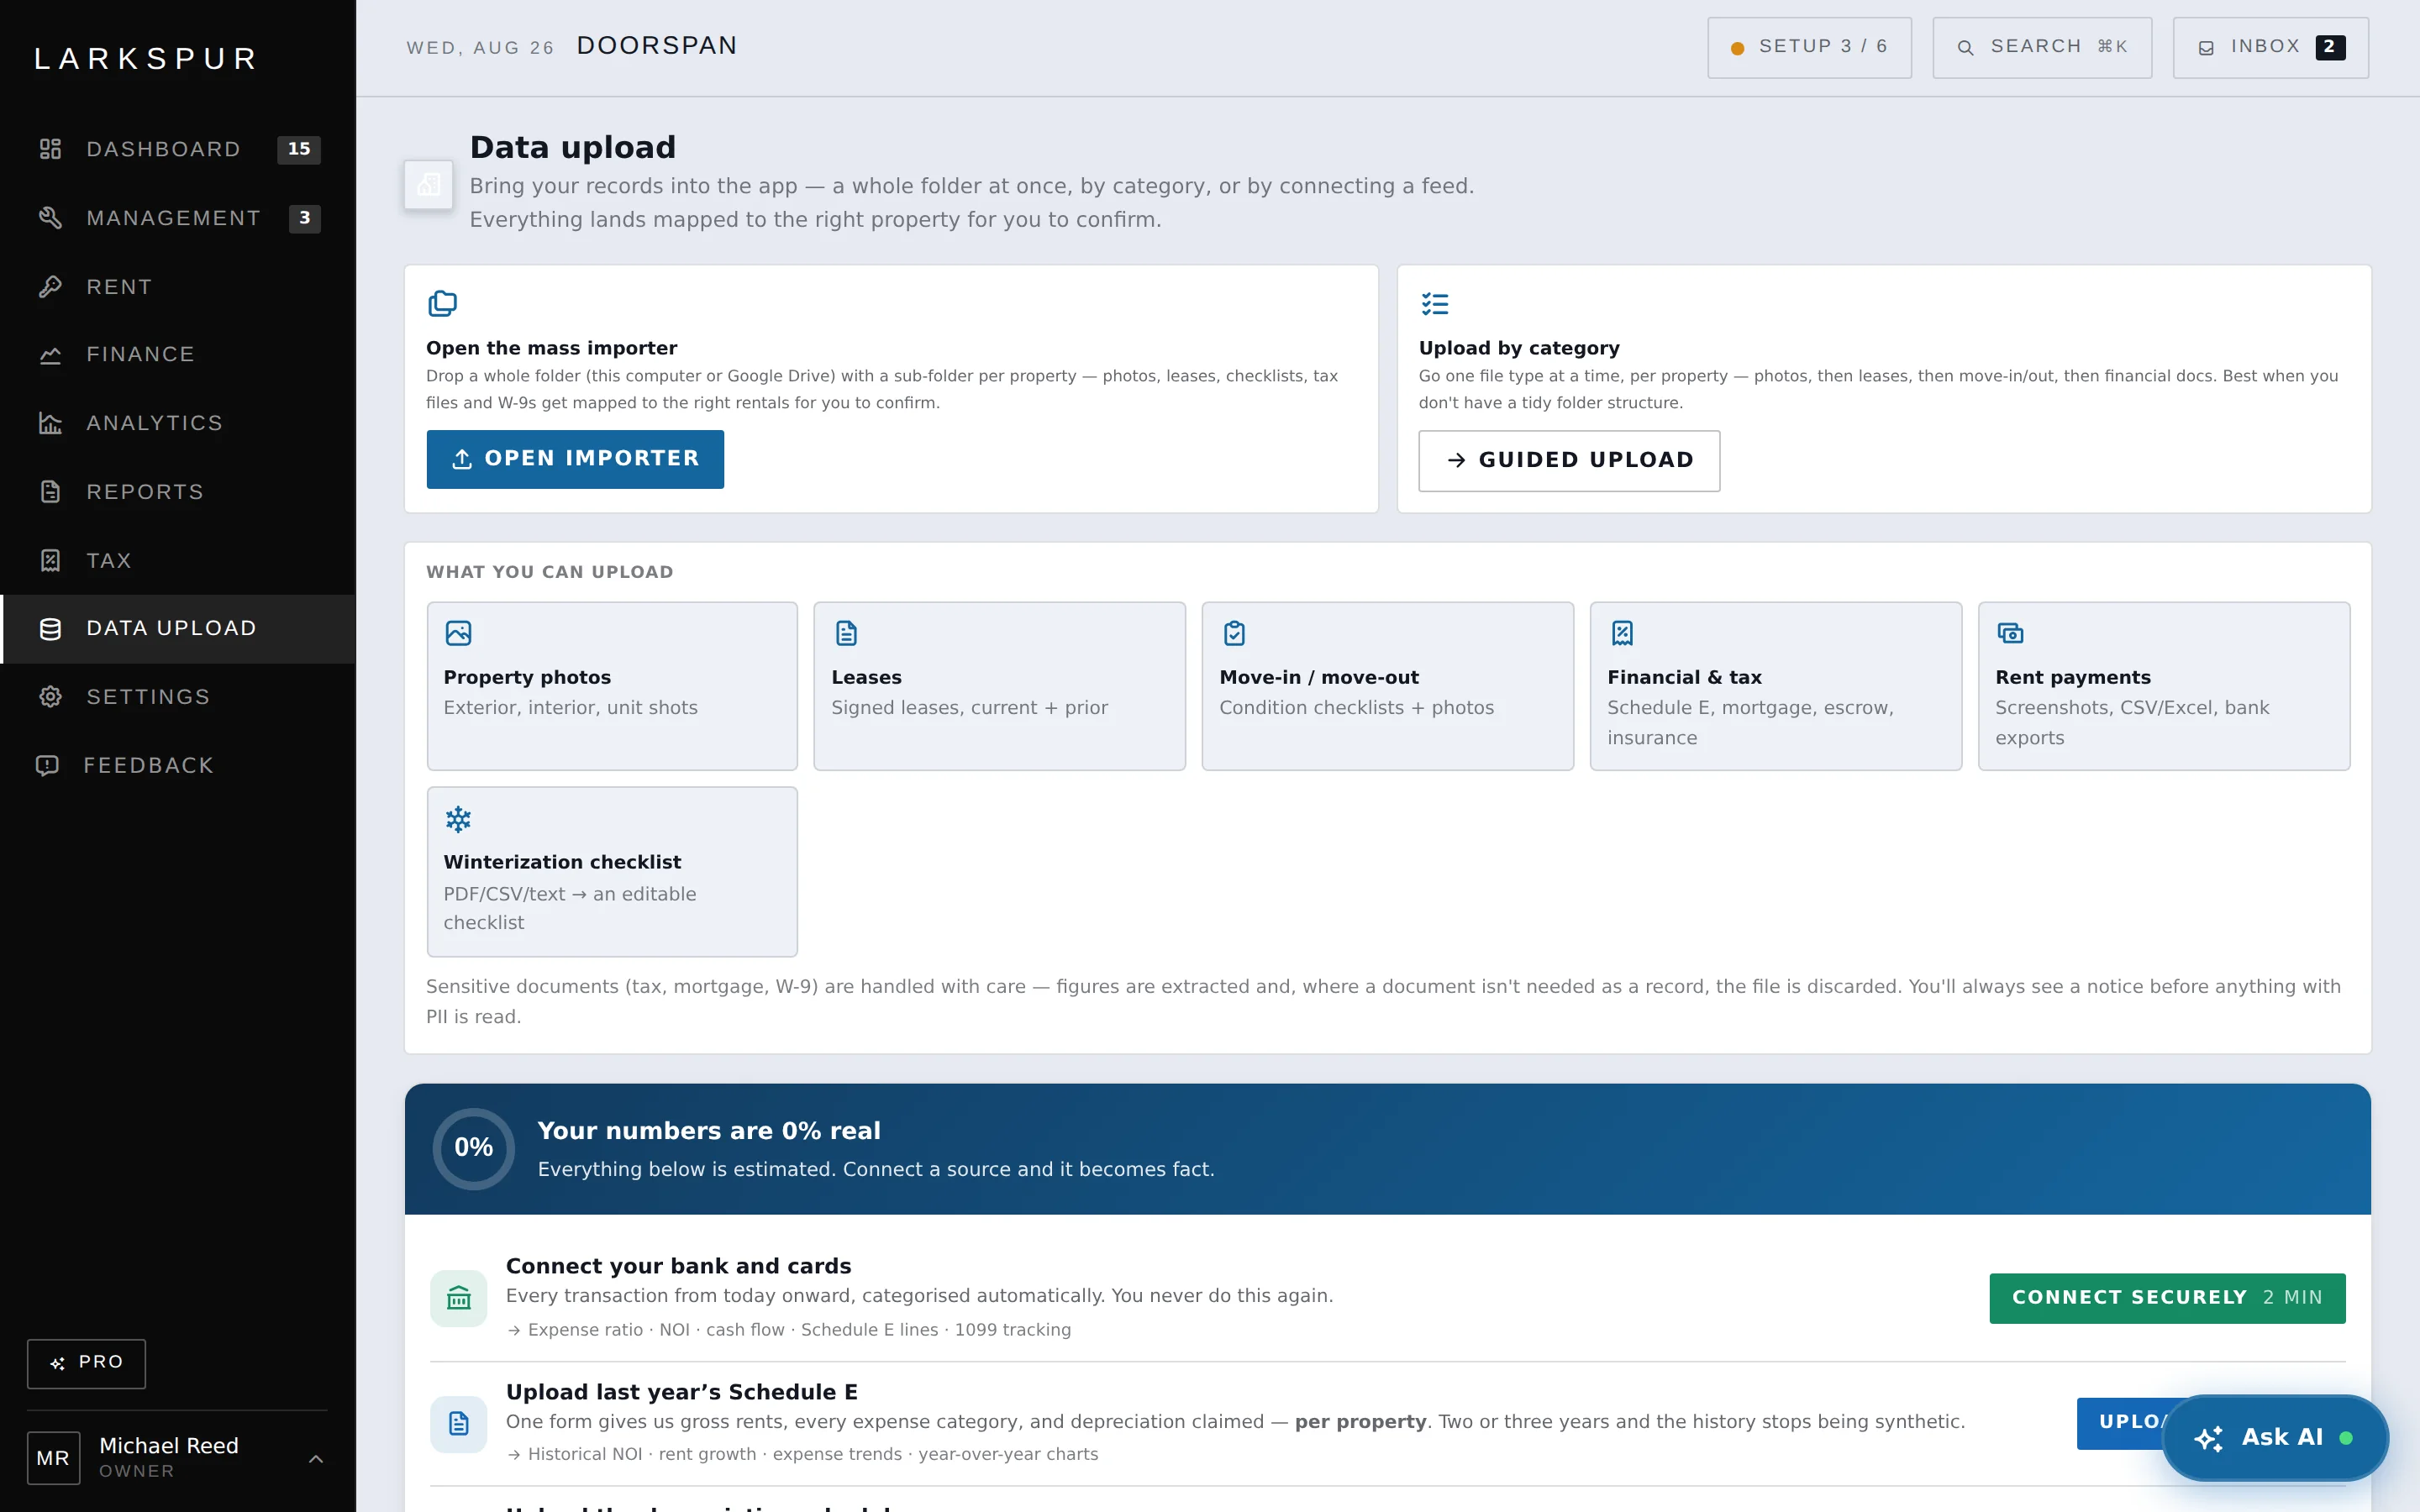
Task: Open the Ask AI assistant
Action: click(x=2275, y=1437)
